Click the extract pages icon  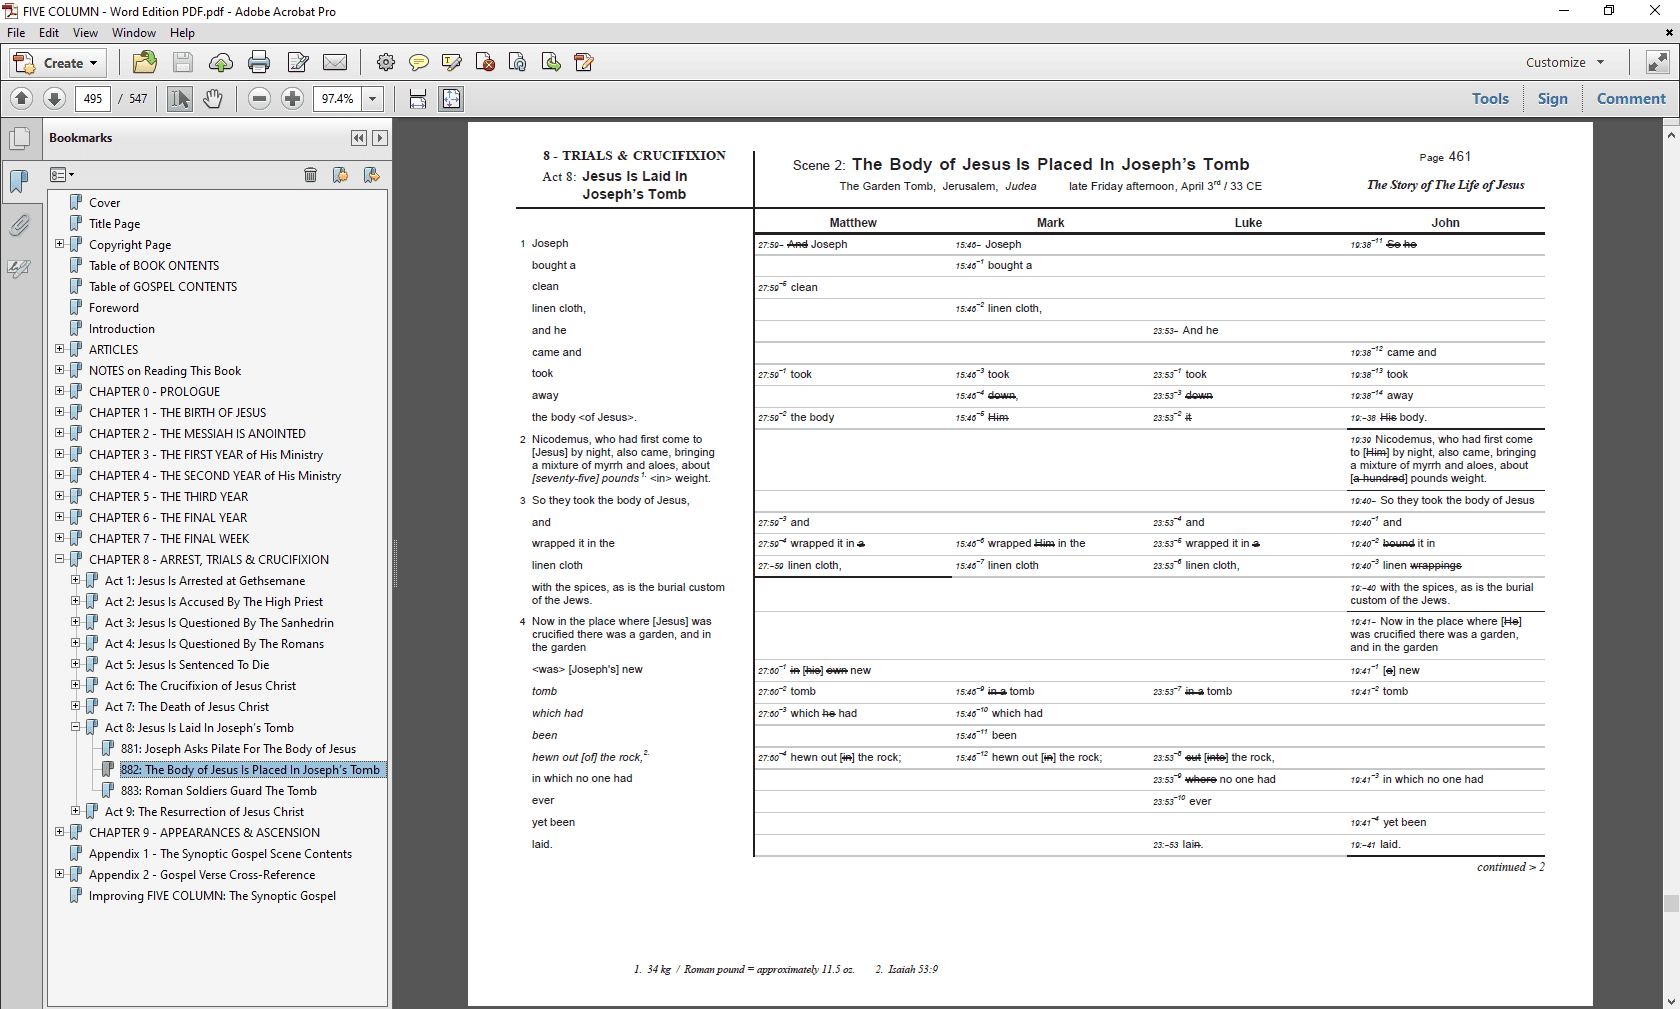coord(551,62)
